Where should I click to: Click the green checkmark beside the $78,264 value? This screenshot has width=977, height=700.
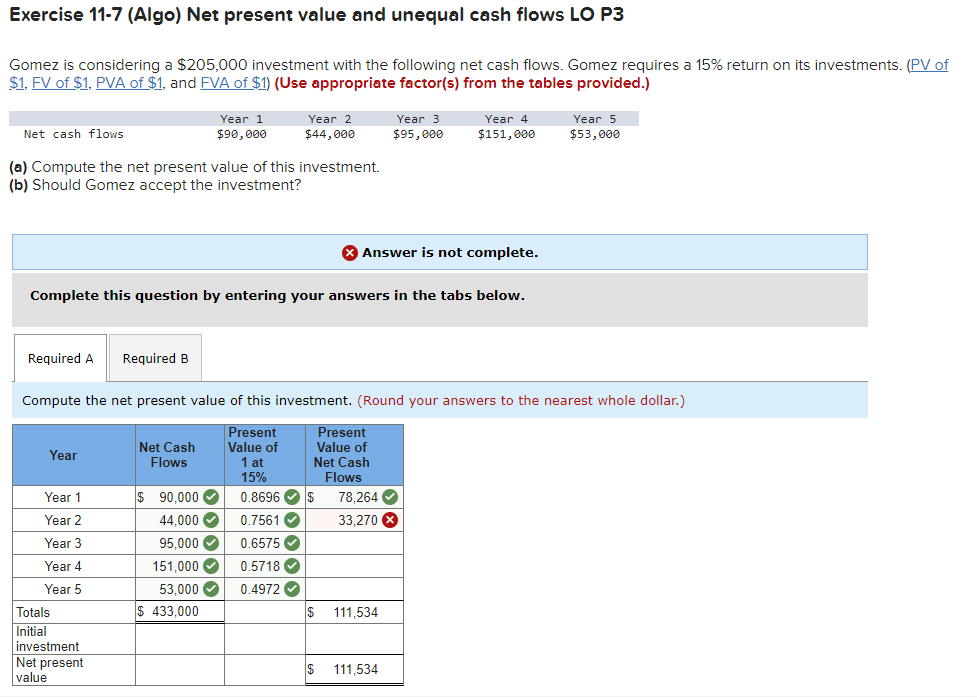(x=388, y=497)
